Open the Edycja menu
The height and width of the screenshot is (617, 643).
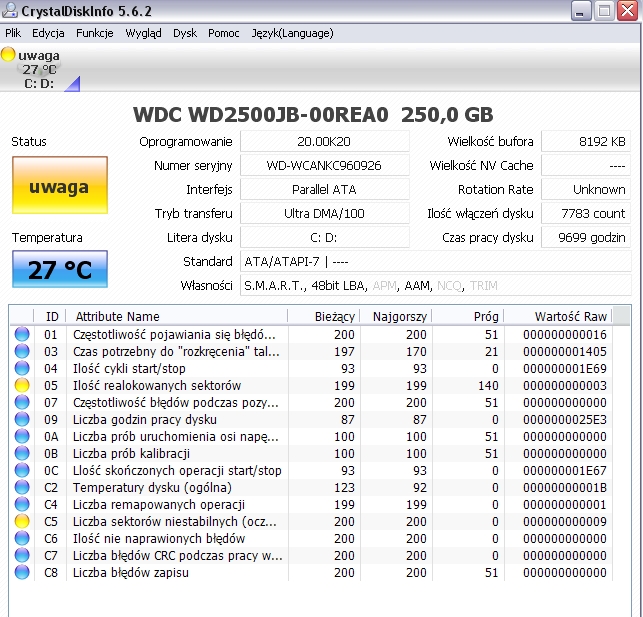coord(48,33)
